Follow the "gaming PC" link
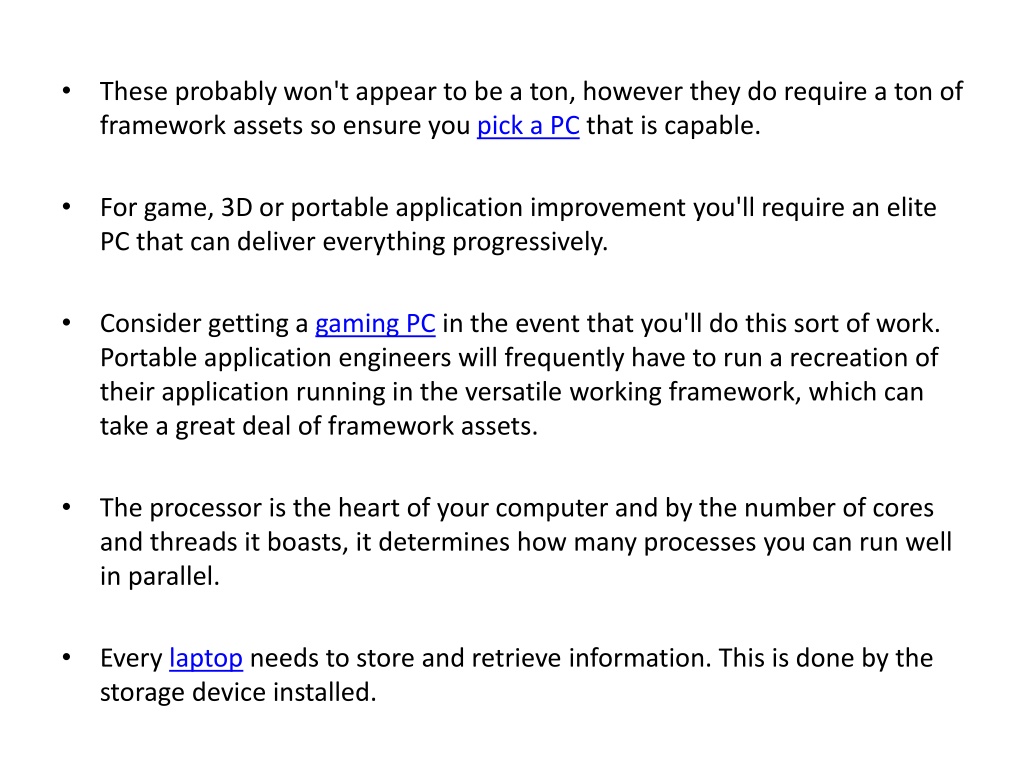The width and height of the screenshot is (1024, 768). 375,324
